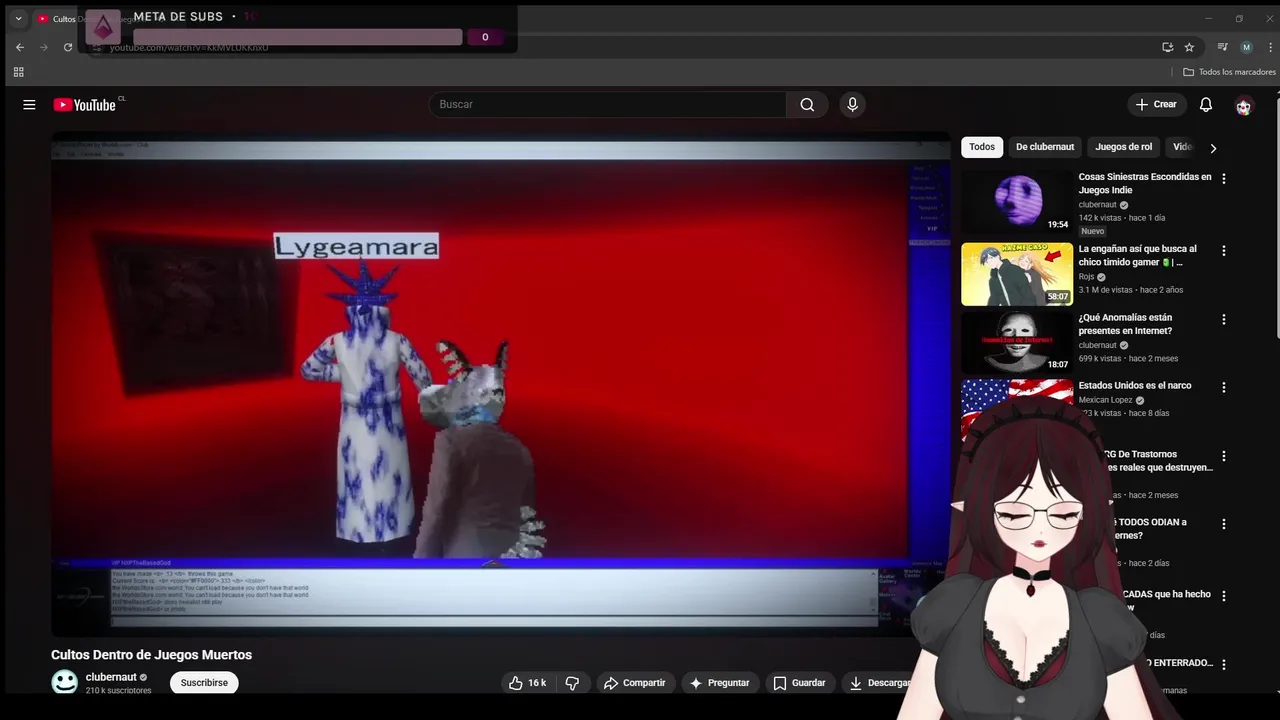Open the YouTube guide hamburger menu
The height and width of the screenshot is (720, 1280).
pyautogui.click(x=29, y=105)
